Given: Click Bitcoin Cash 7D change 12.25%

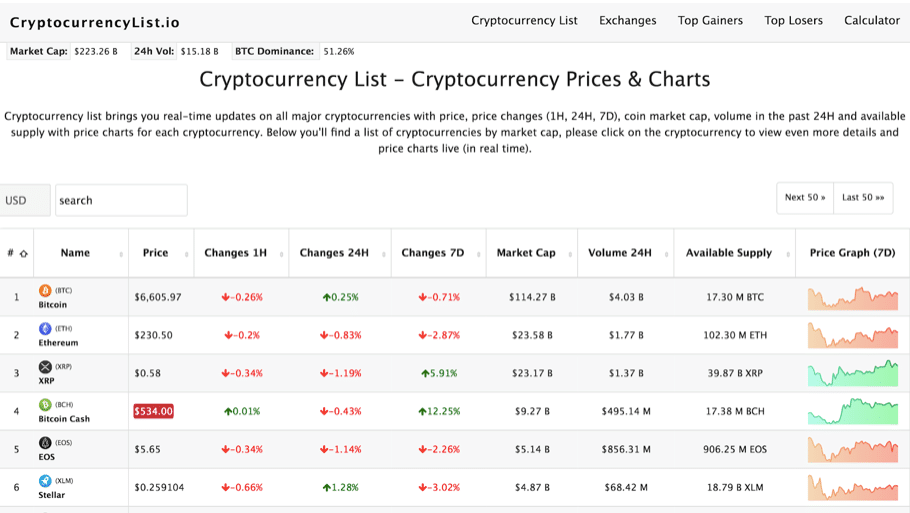Looking at the screenshot, I should (x=439, y=411).
